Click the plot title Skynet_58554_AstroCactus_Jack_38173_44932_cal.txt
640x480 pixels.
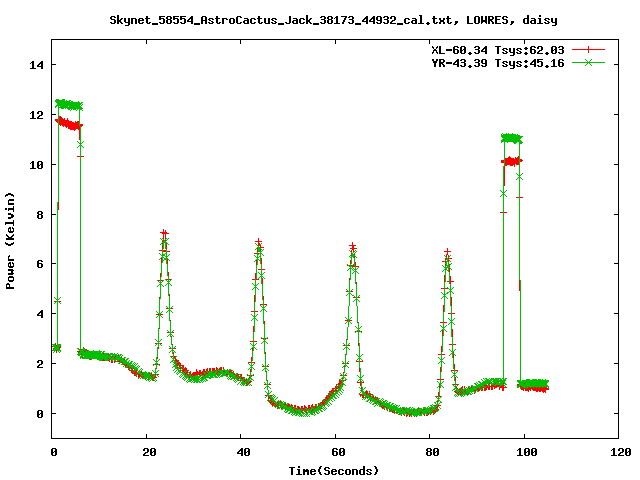point(281,20)
